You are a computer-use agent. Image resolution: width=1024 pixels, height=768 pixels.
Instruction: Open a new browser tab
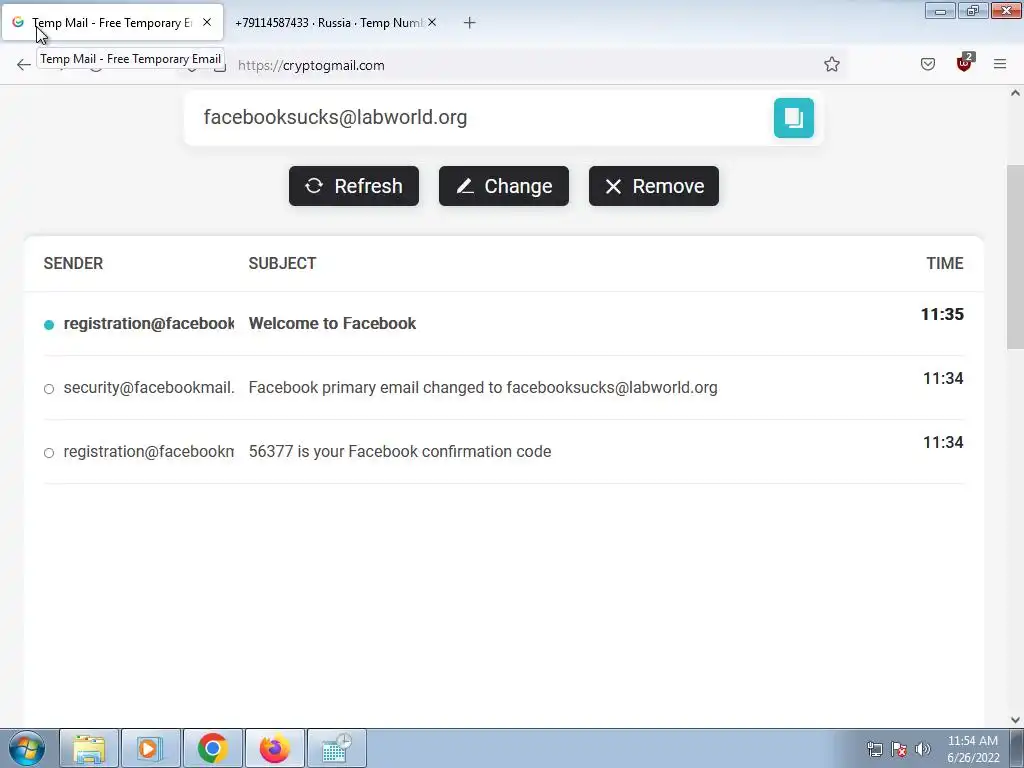[x=470, y=23]
